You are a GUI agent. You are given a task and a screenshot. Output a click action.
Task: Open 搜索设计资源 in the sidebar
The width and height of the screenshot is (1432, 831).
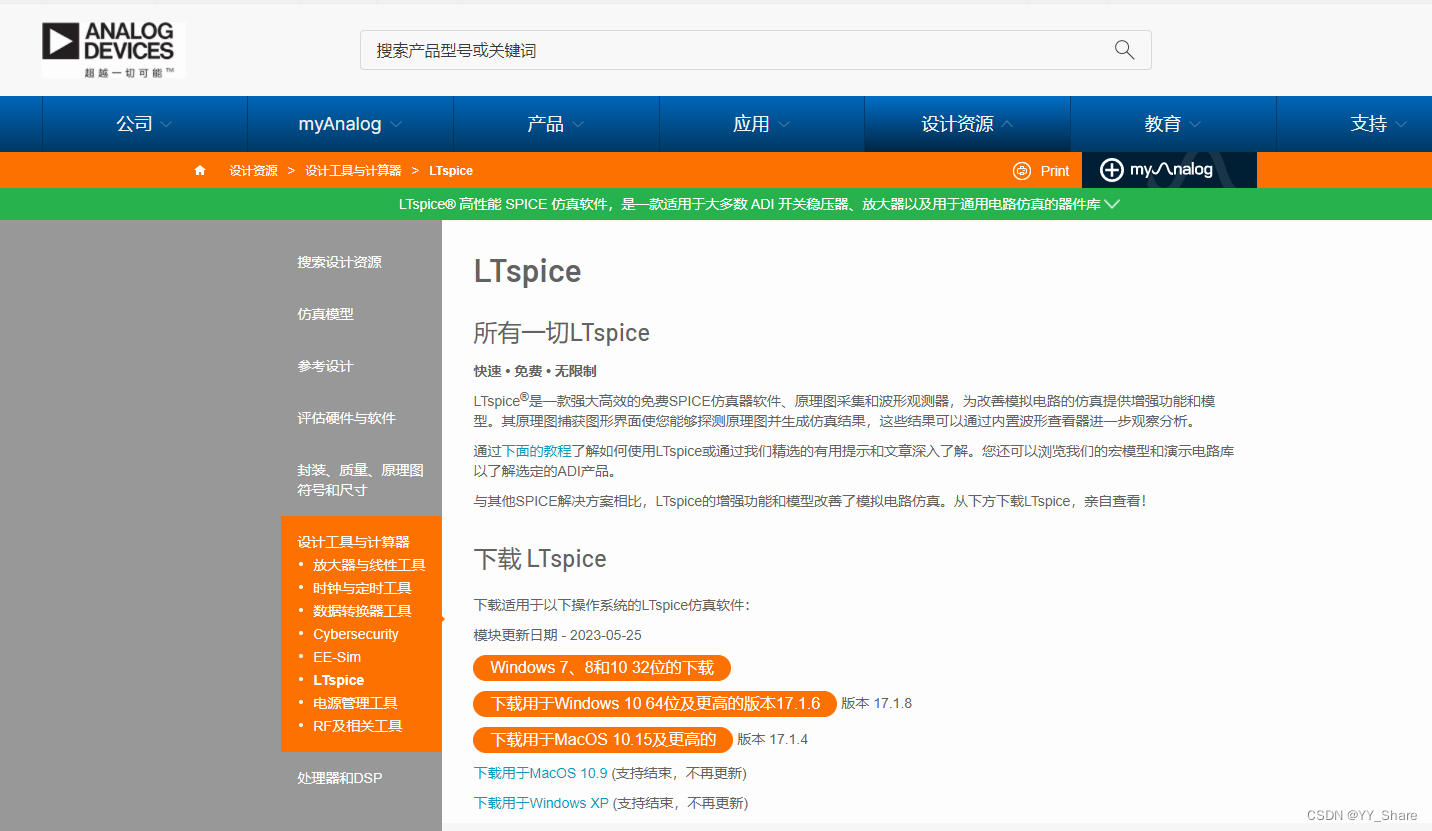[339, 262]
